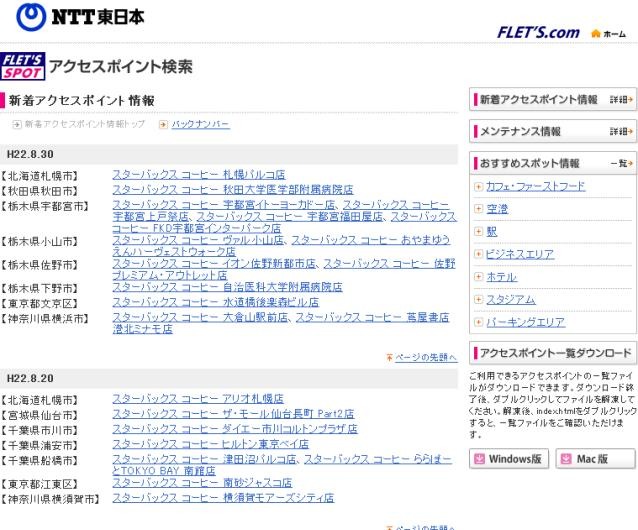This screenshot has width=638, height=530.
Task: Open 宇都宮福田屋店 Starbucks link
Action: (290, 217)
